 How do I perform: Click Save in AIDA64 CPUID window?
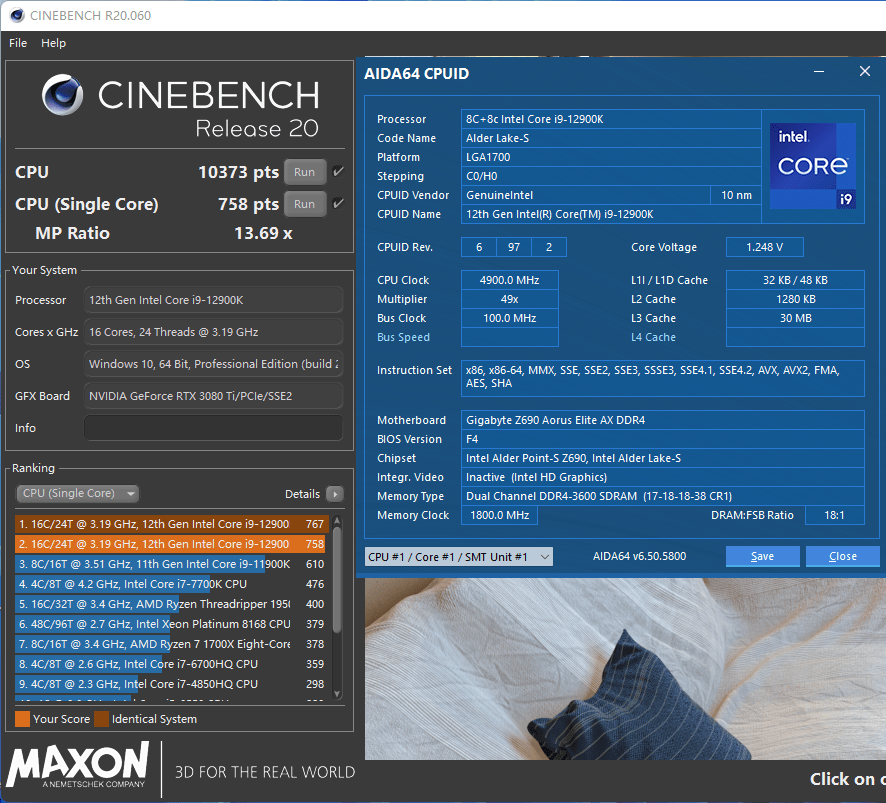[762, 557]
